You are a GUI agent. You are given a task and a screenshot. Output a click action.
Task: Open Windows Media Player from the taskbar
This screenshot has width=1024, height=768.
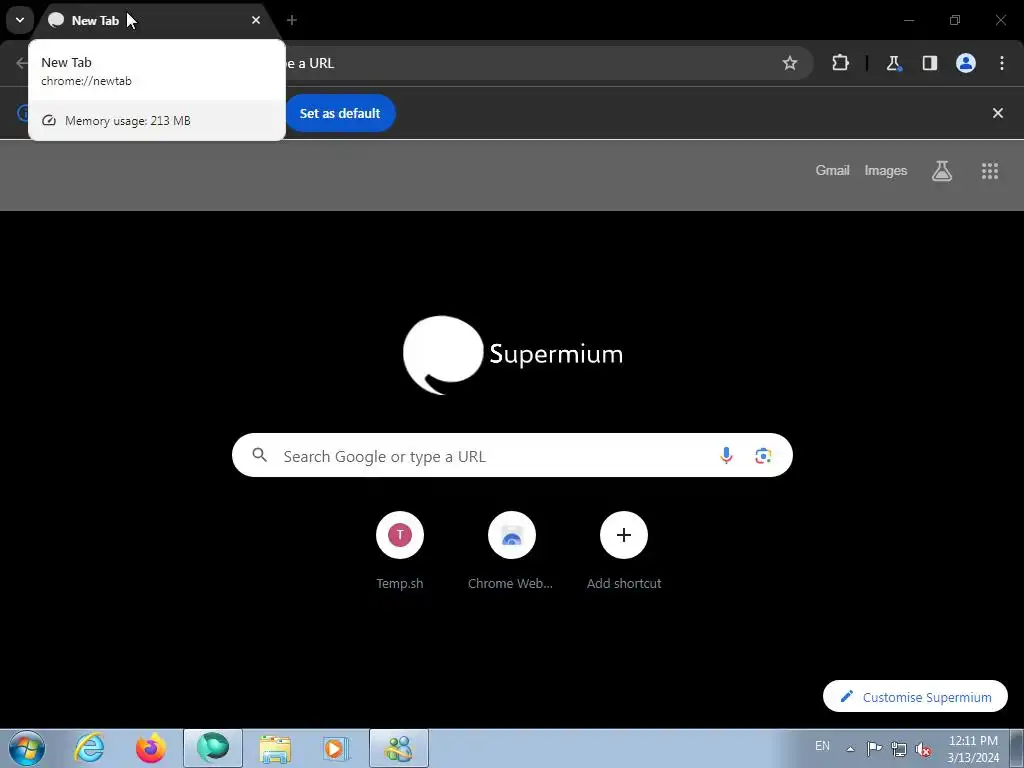337,748
